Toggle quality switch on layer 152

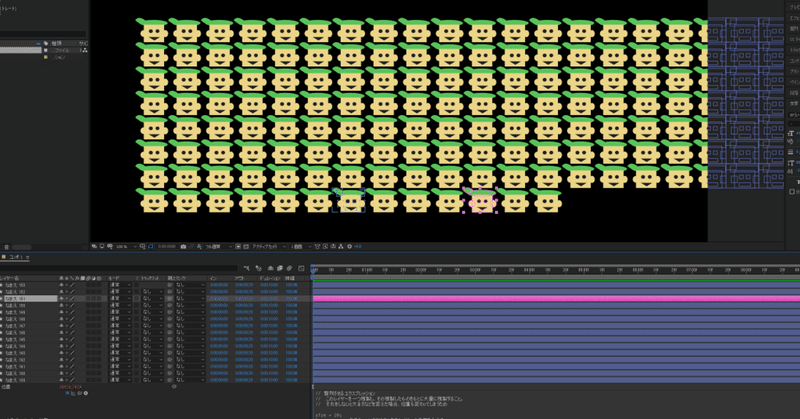click(x=72, y=291)
